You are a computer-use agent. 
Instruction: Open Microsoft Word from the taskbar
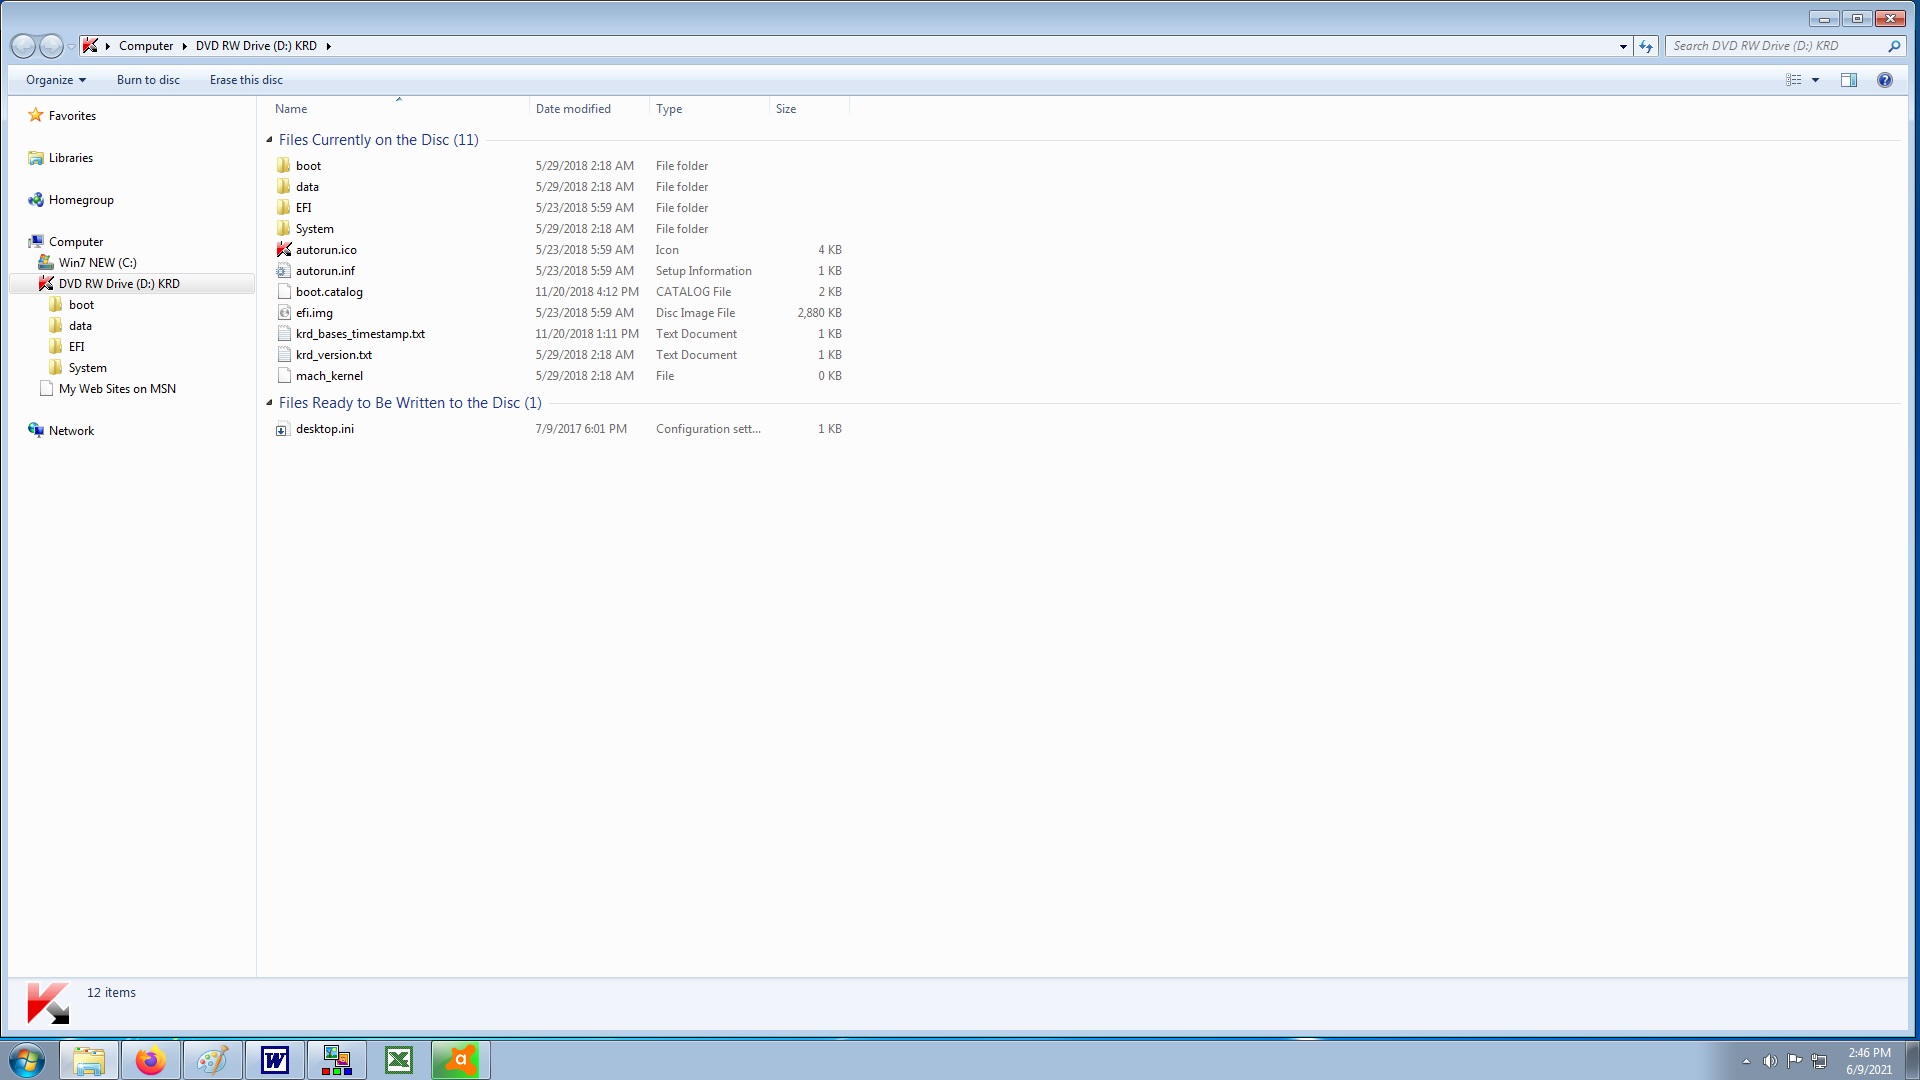[x=275, y=1060]
